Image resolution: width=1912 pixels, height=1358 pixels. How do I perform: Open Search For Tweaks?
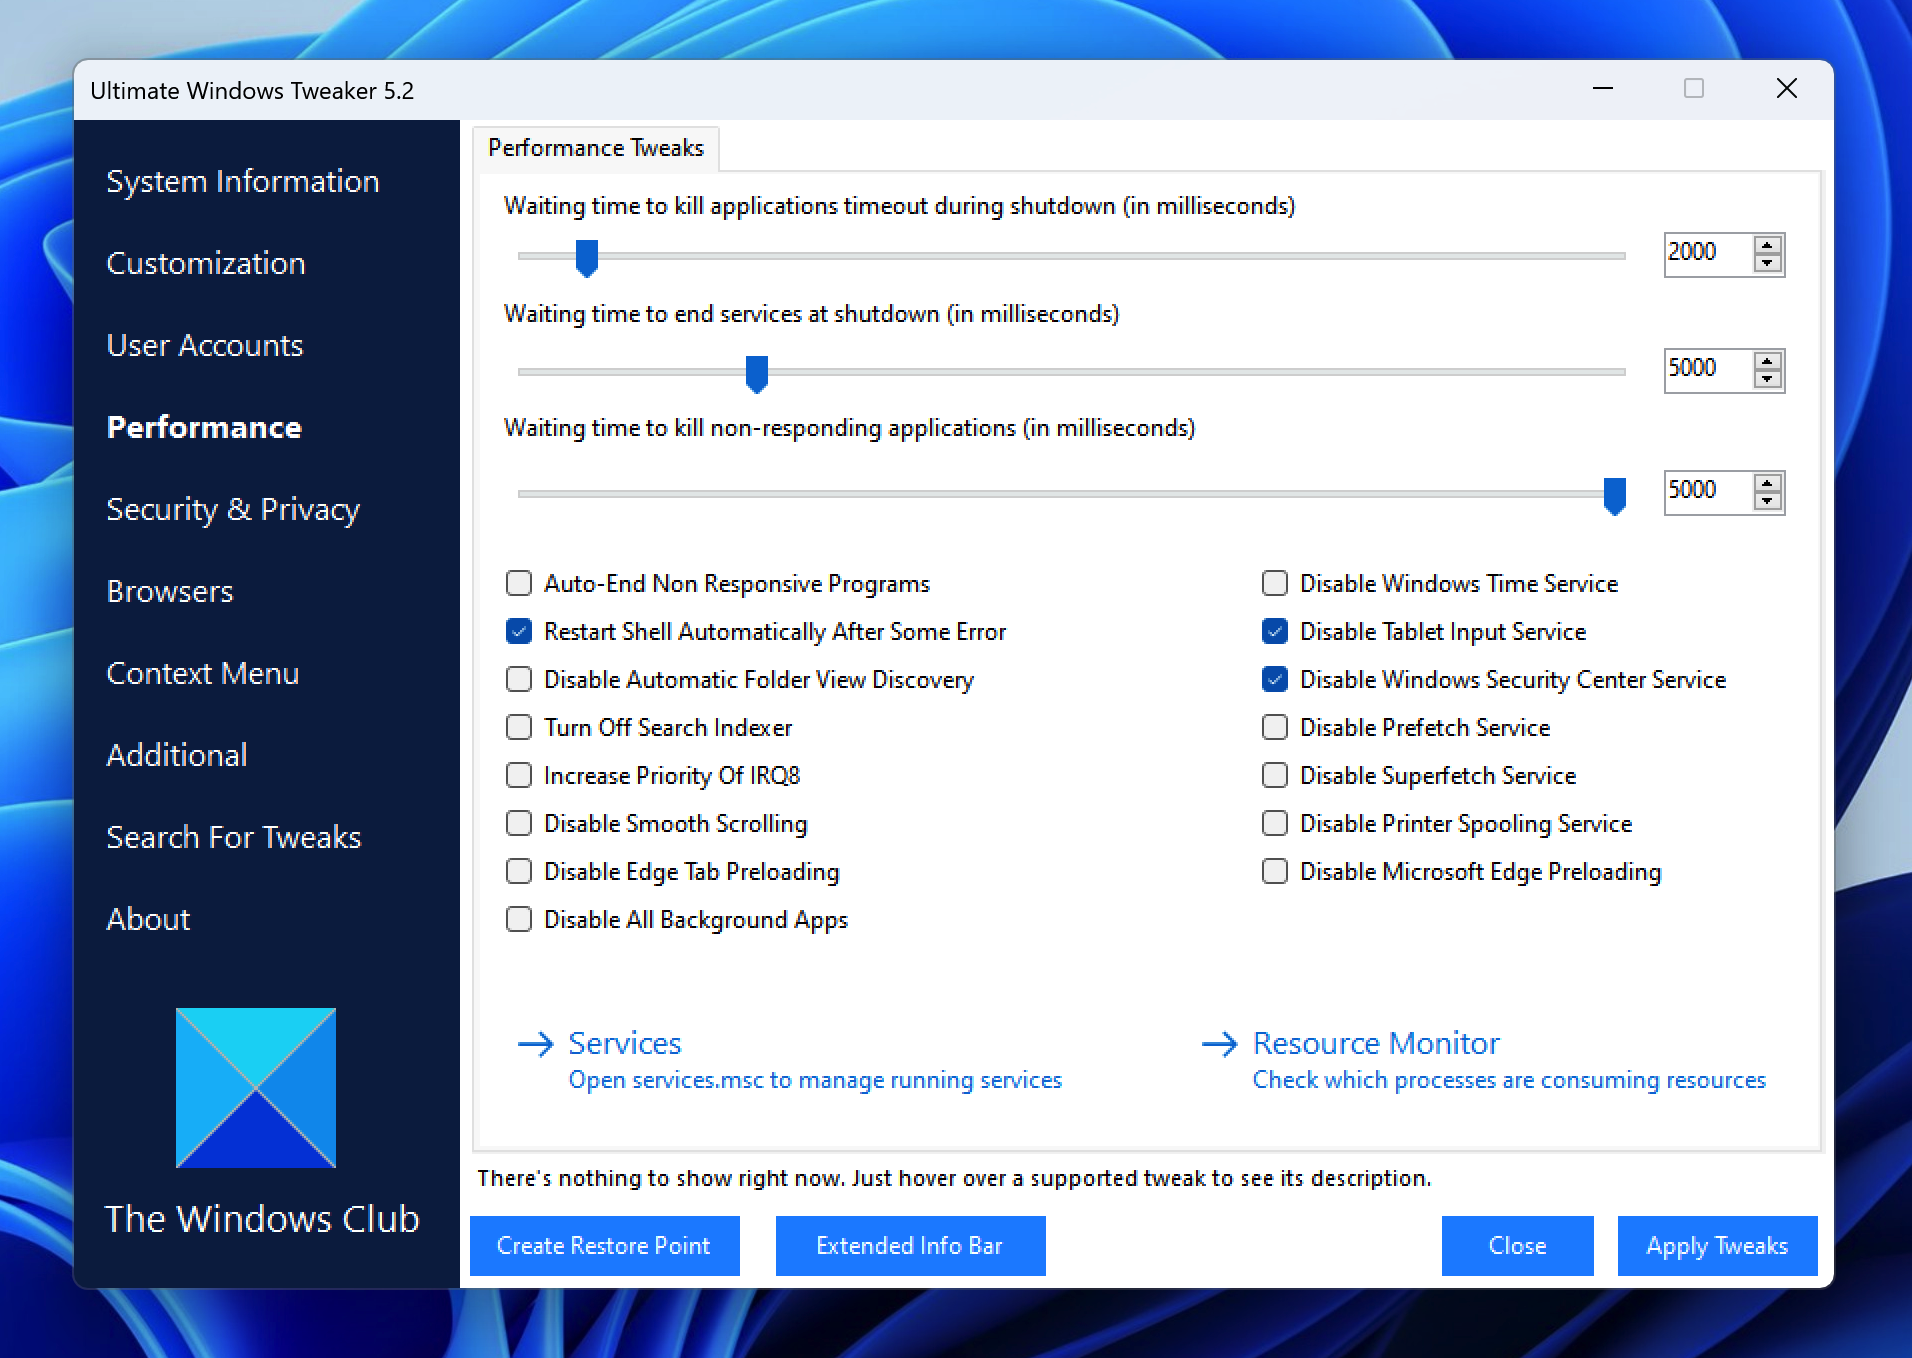pos(234,837)
